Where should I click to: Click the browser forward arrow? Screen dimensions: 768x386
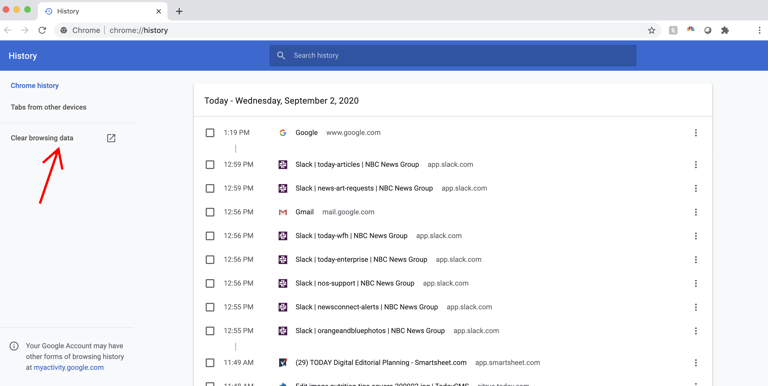[x=24, y=30]
